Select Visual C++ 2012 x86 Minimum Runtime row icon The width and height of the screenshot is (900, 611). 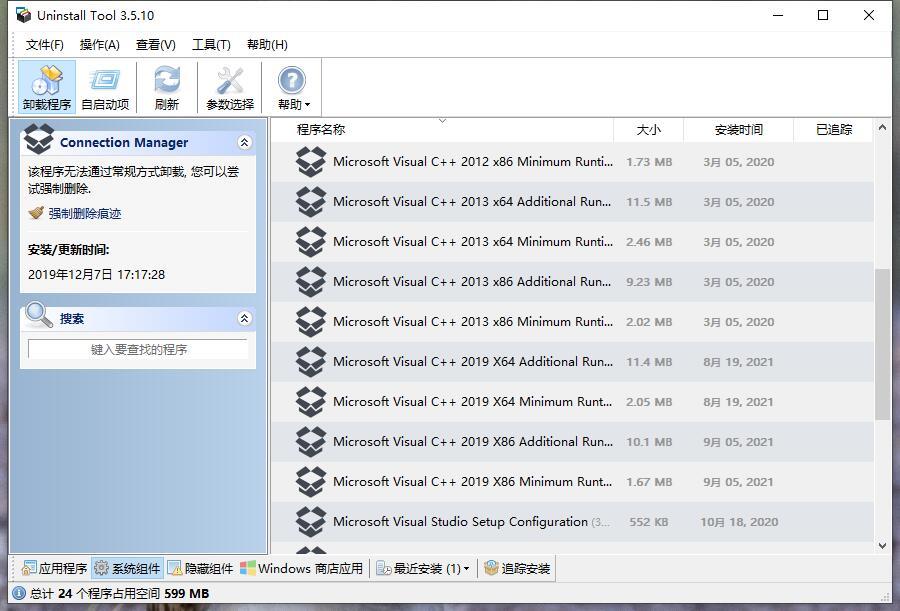click(311, 162)
